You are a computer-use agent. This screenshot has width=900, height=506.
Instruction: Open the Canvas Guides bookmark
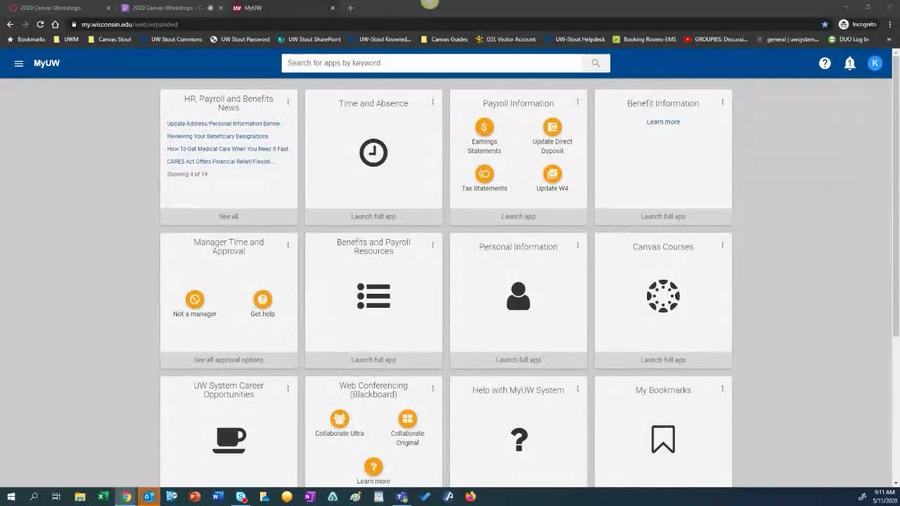click(x=444, y=40)
